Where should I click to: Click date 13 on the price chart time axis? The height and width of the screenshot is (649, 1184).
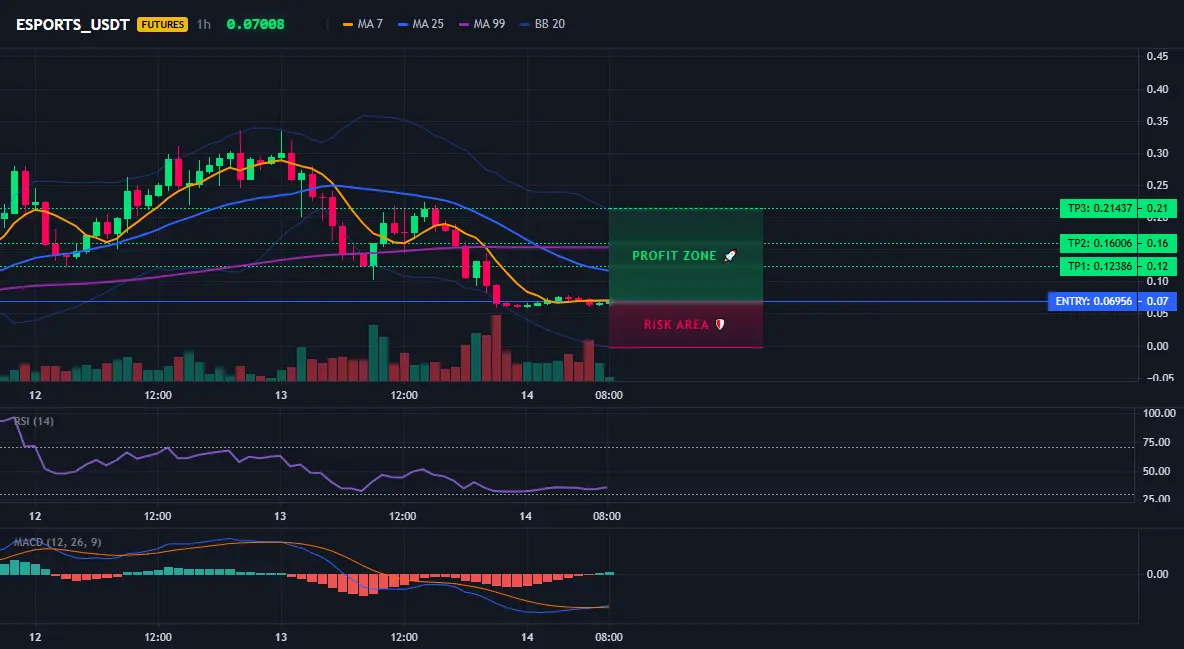click(281, 395)
